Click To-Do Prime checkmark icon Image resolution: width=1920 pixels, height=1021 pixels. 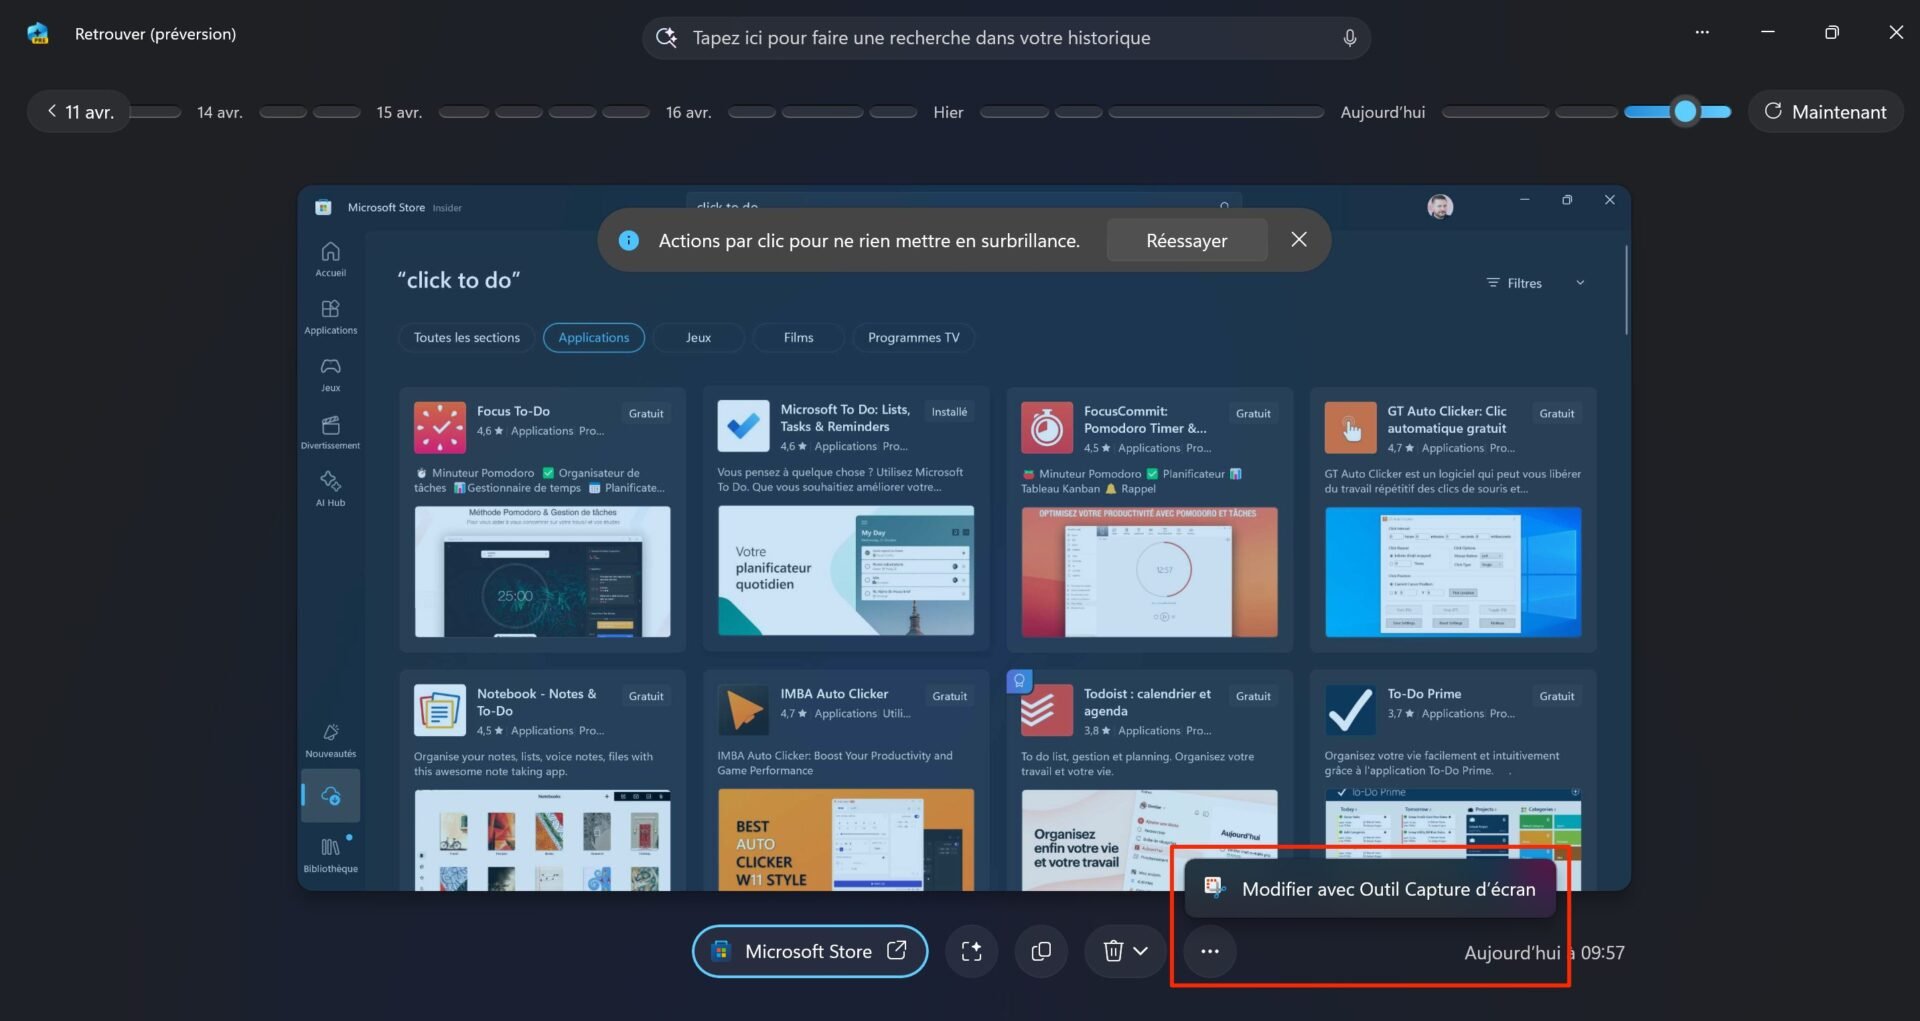pos(1350,710)
